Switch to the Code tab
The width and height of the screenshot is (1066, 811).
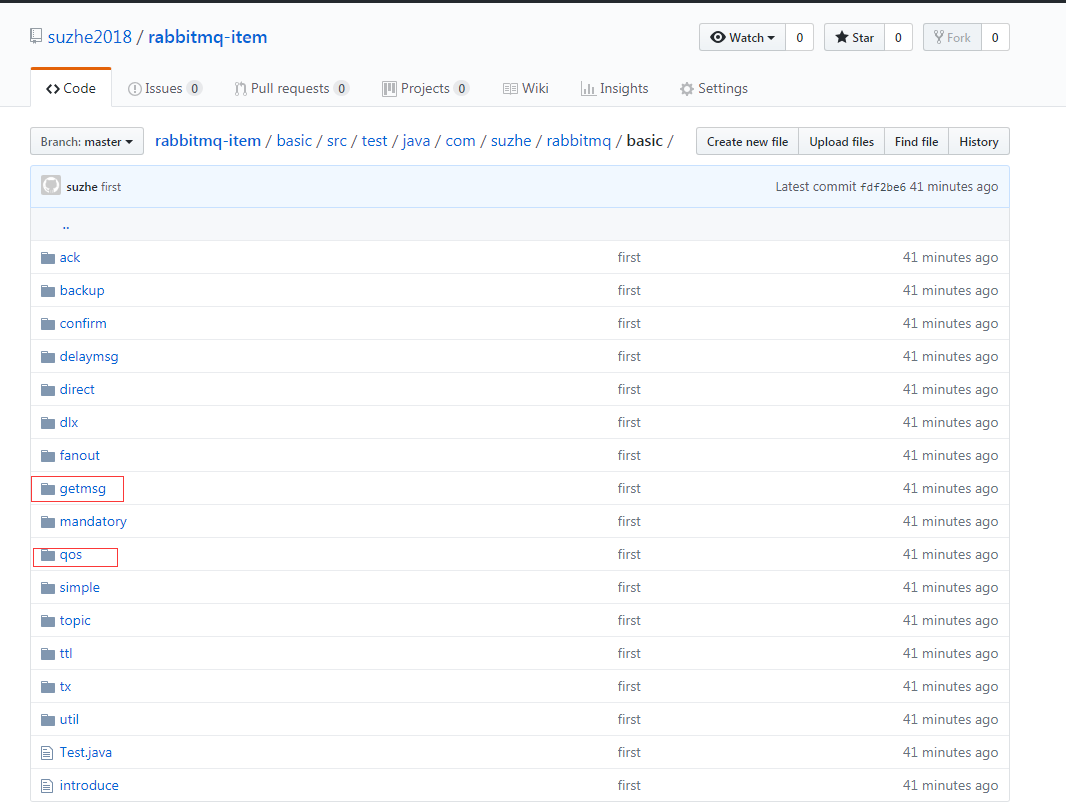(x=71, y=88)
